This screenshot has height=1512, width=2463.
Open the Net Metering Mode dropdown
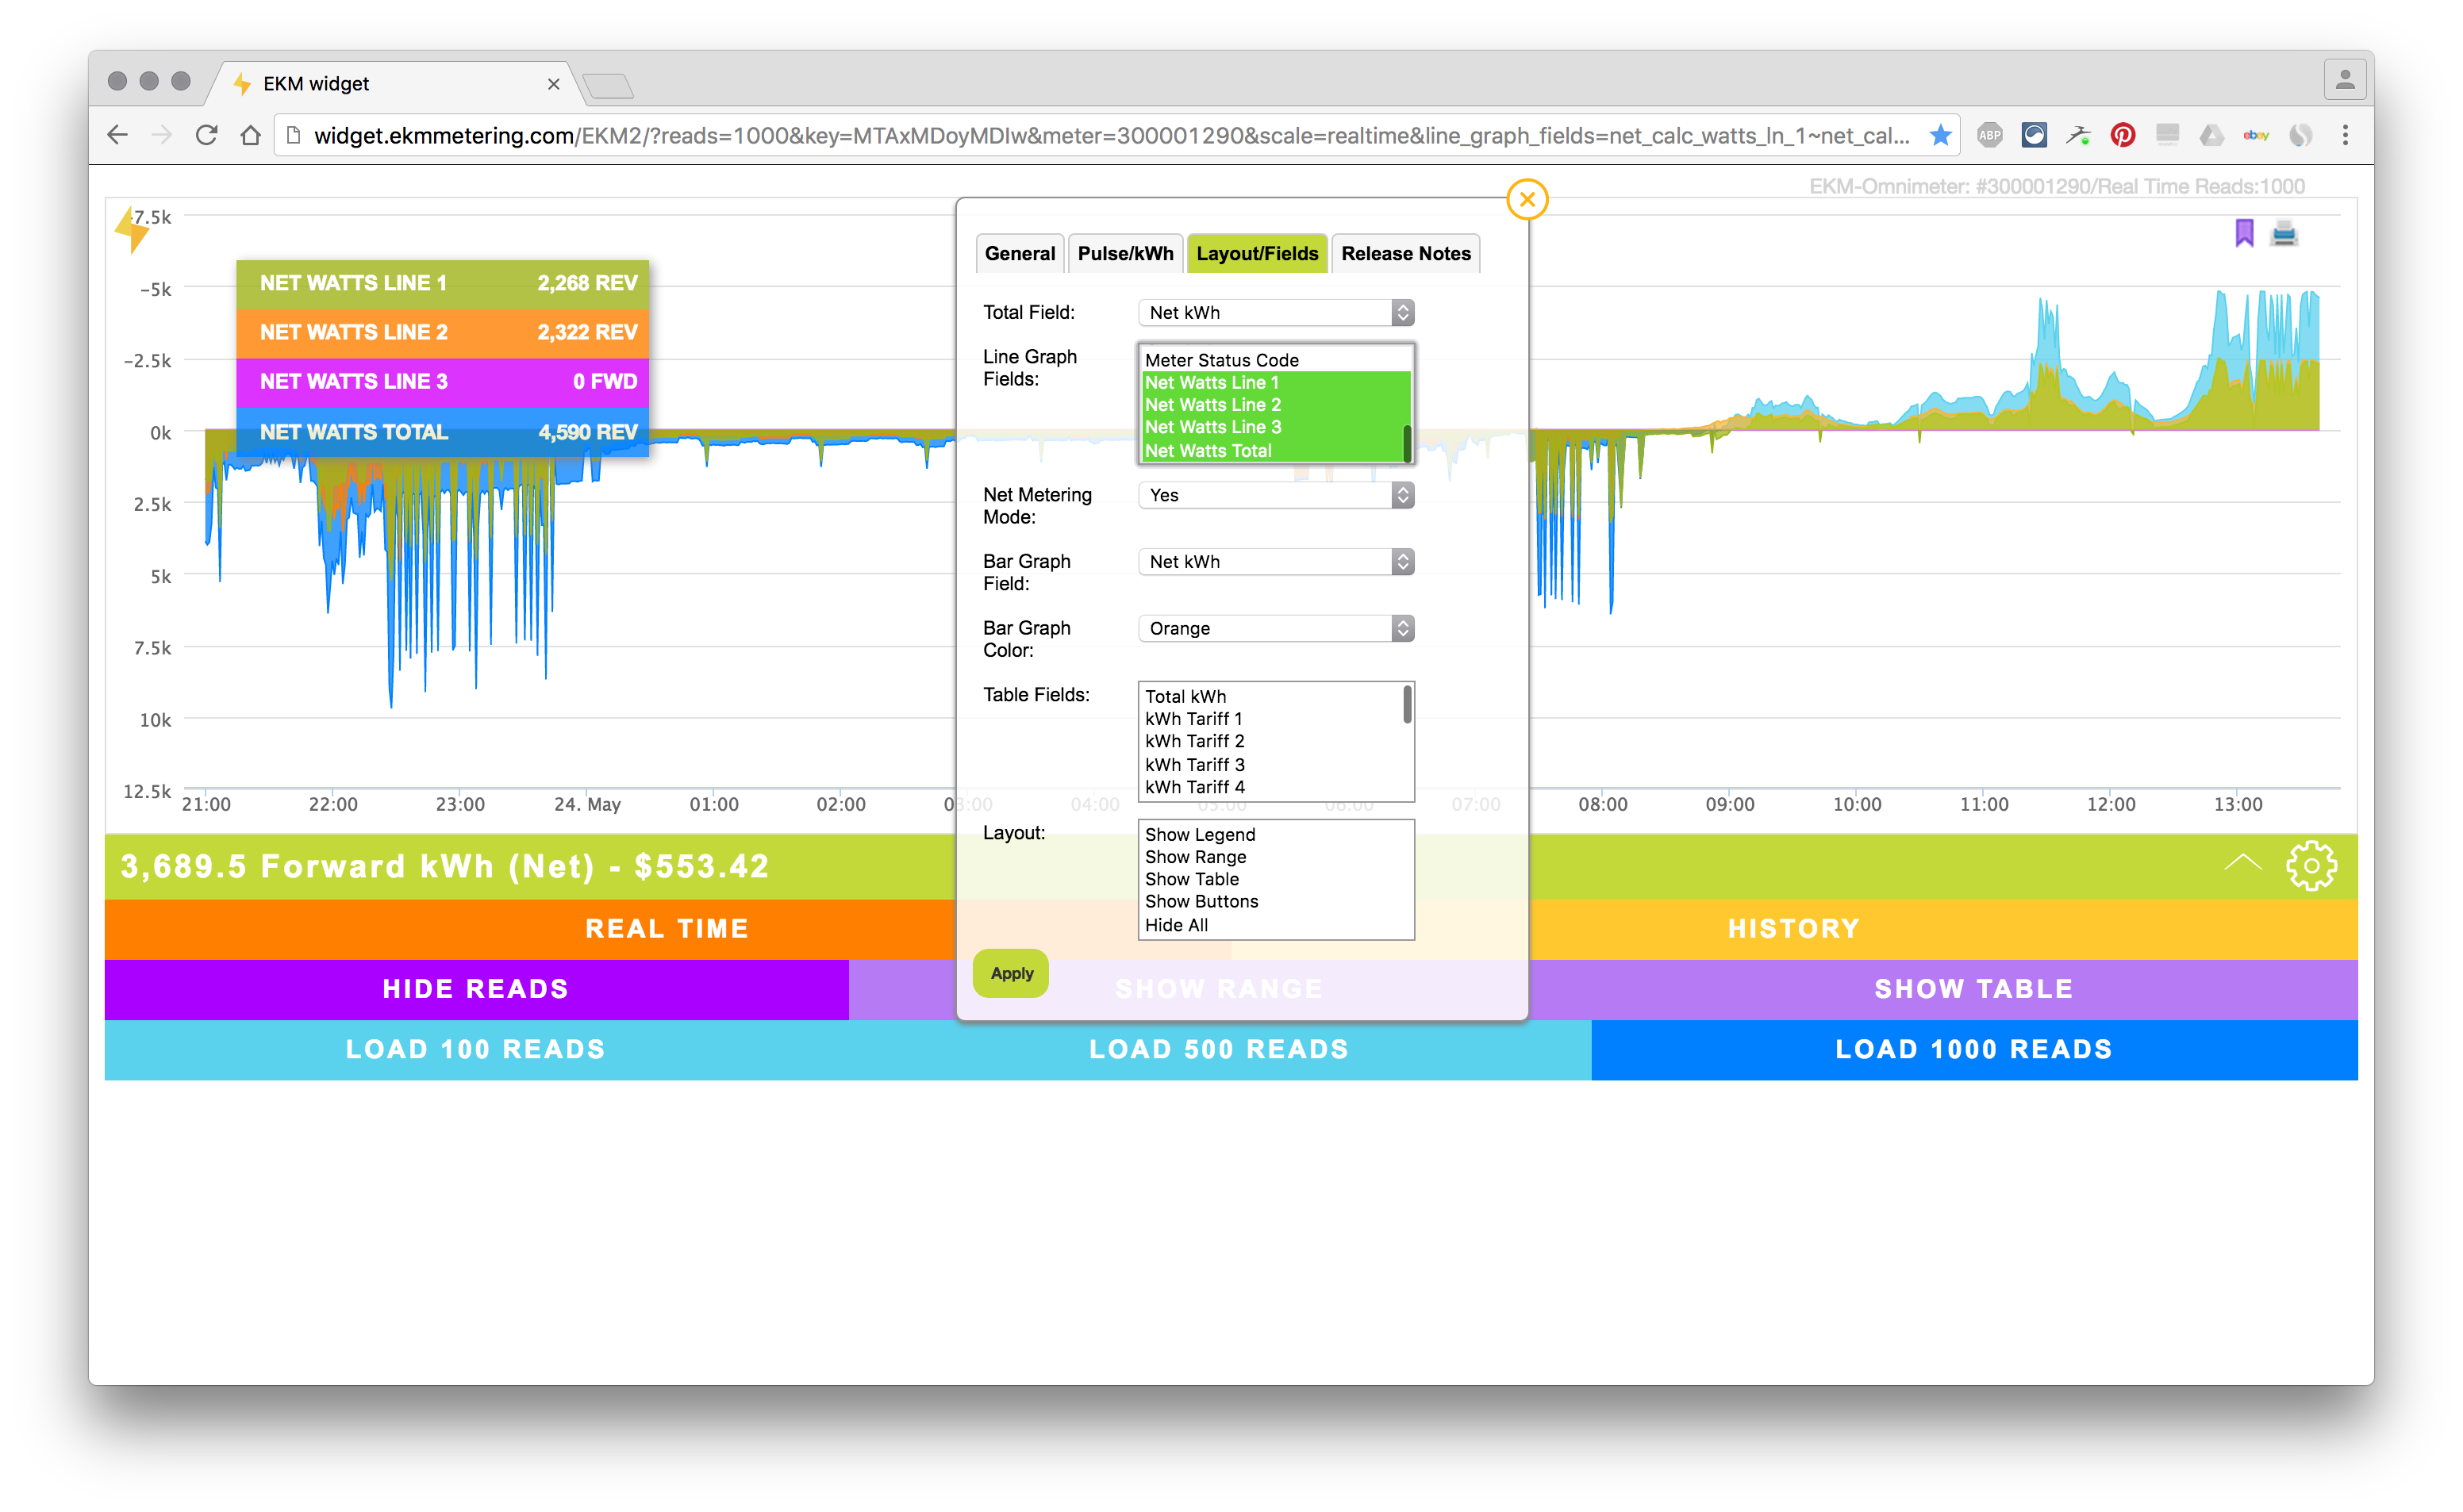tap(1275, 495)
